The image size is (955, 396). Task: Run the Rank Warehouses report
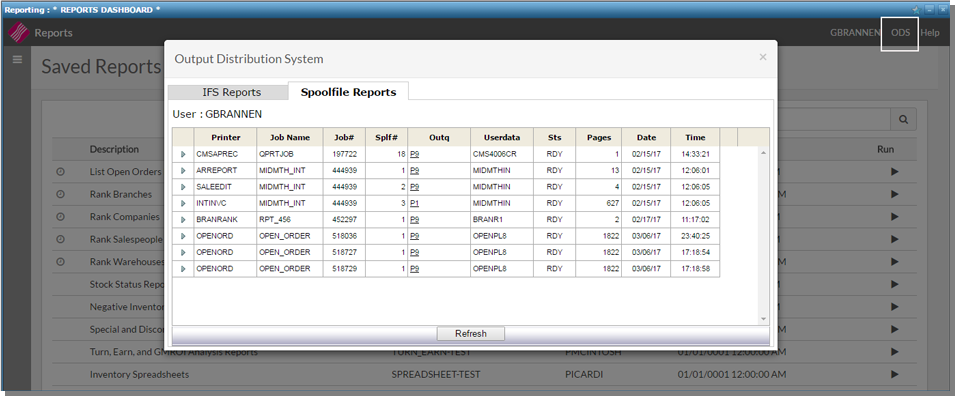pos(894,262)
